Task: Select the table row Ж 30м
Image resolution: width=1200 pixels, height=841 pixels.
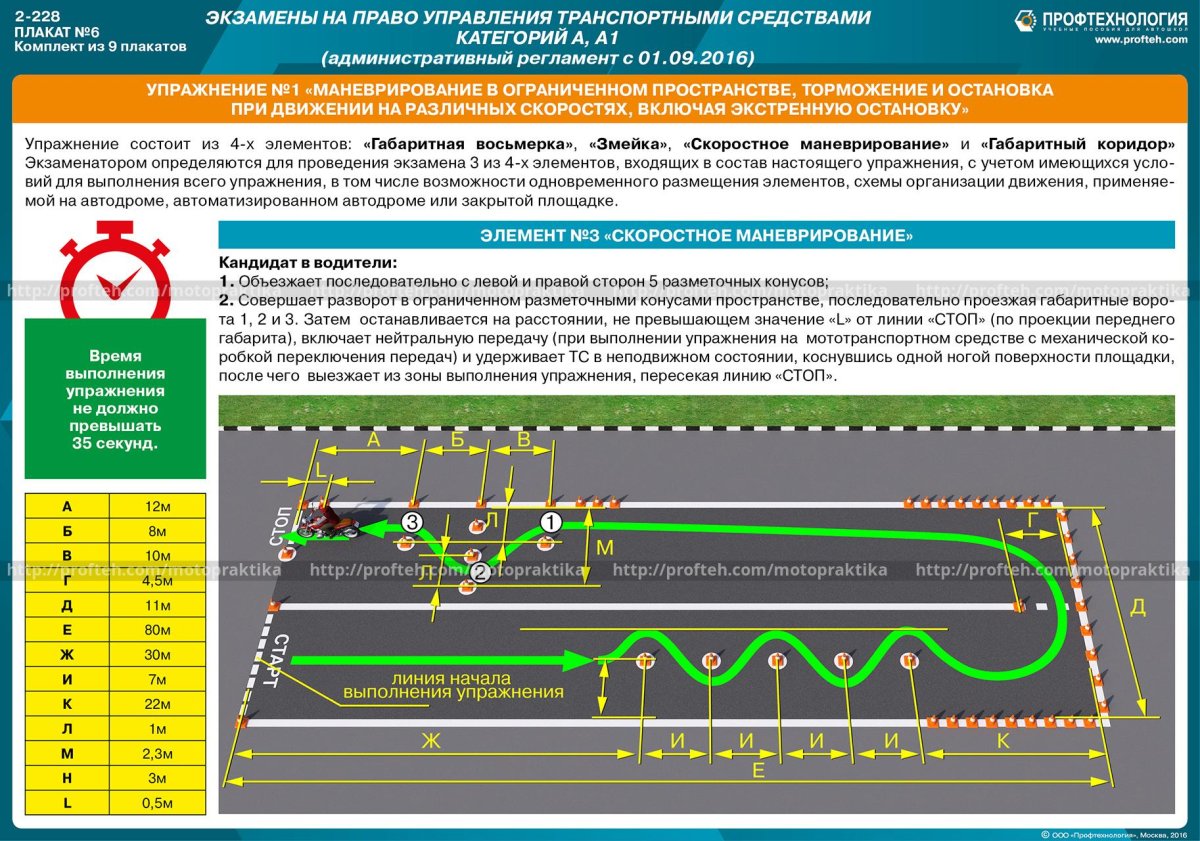Action: click(115, 655)
